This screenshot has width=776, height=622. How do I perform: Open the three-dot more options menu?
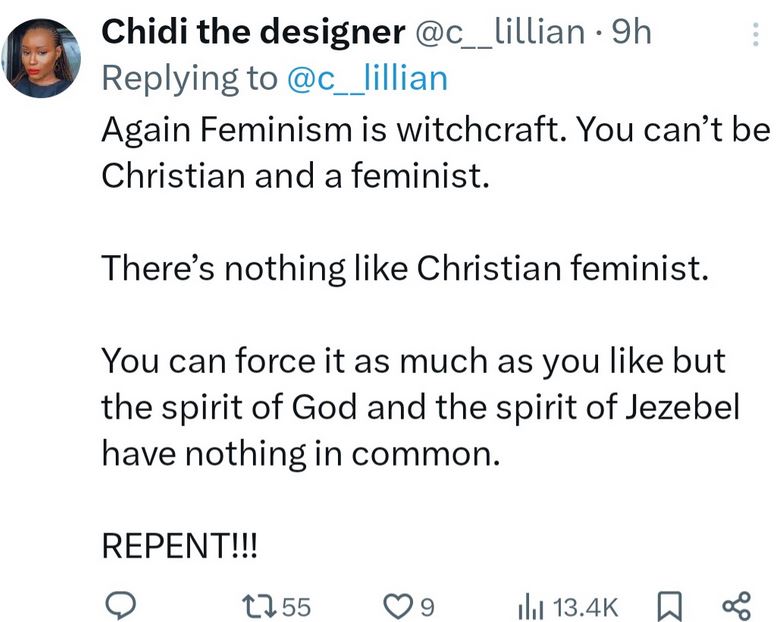tap(755, 36)
